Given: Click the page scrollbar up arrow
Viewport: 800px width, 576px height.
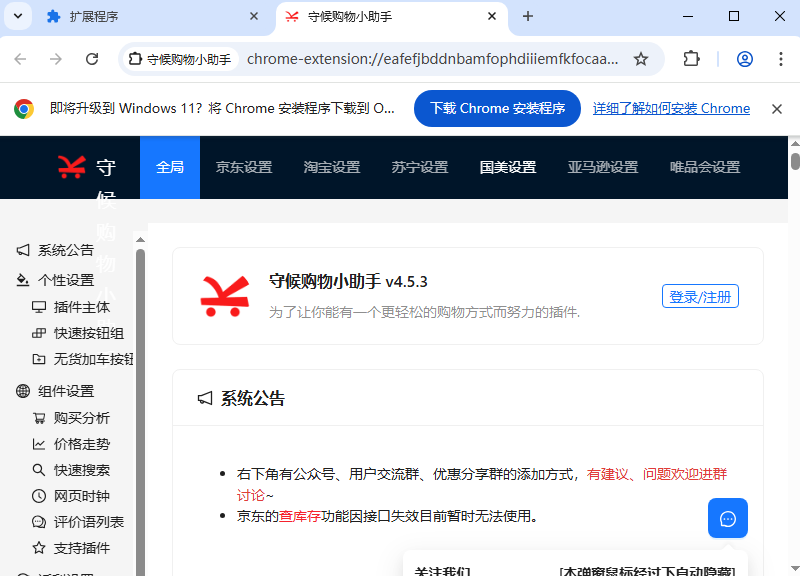Looking at the screenshot, I should click(794, 143).
